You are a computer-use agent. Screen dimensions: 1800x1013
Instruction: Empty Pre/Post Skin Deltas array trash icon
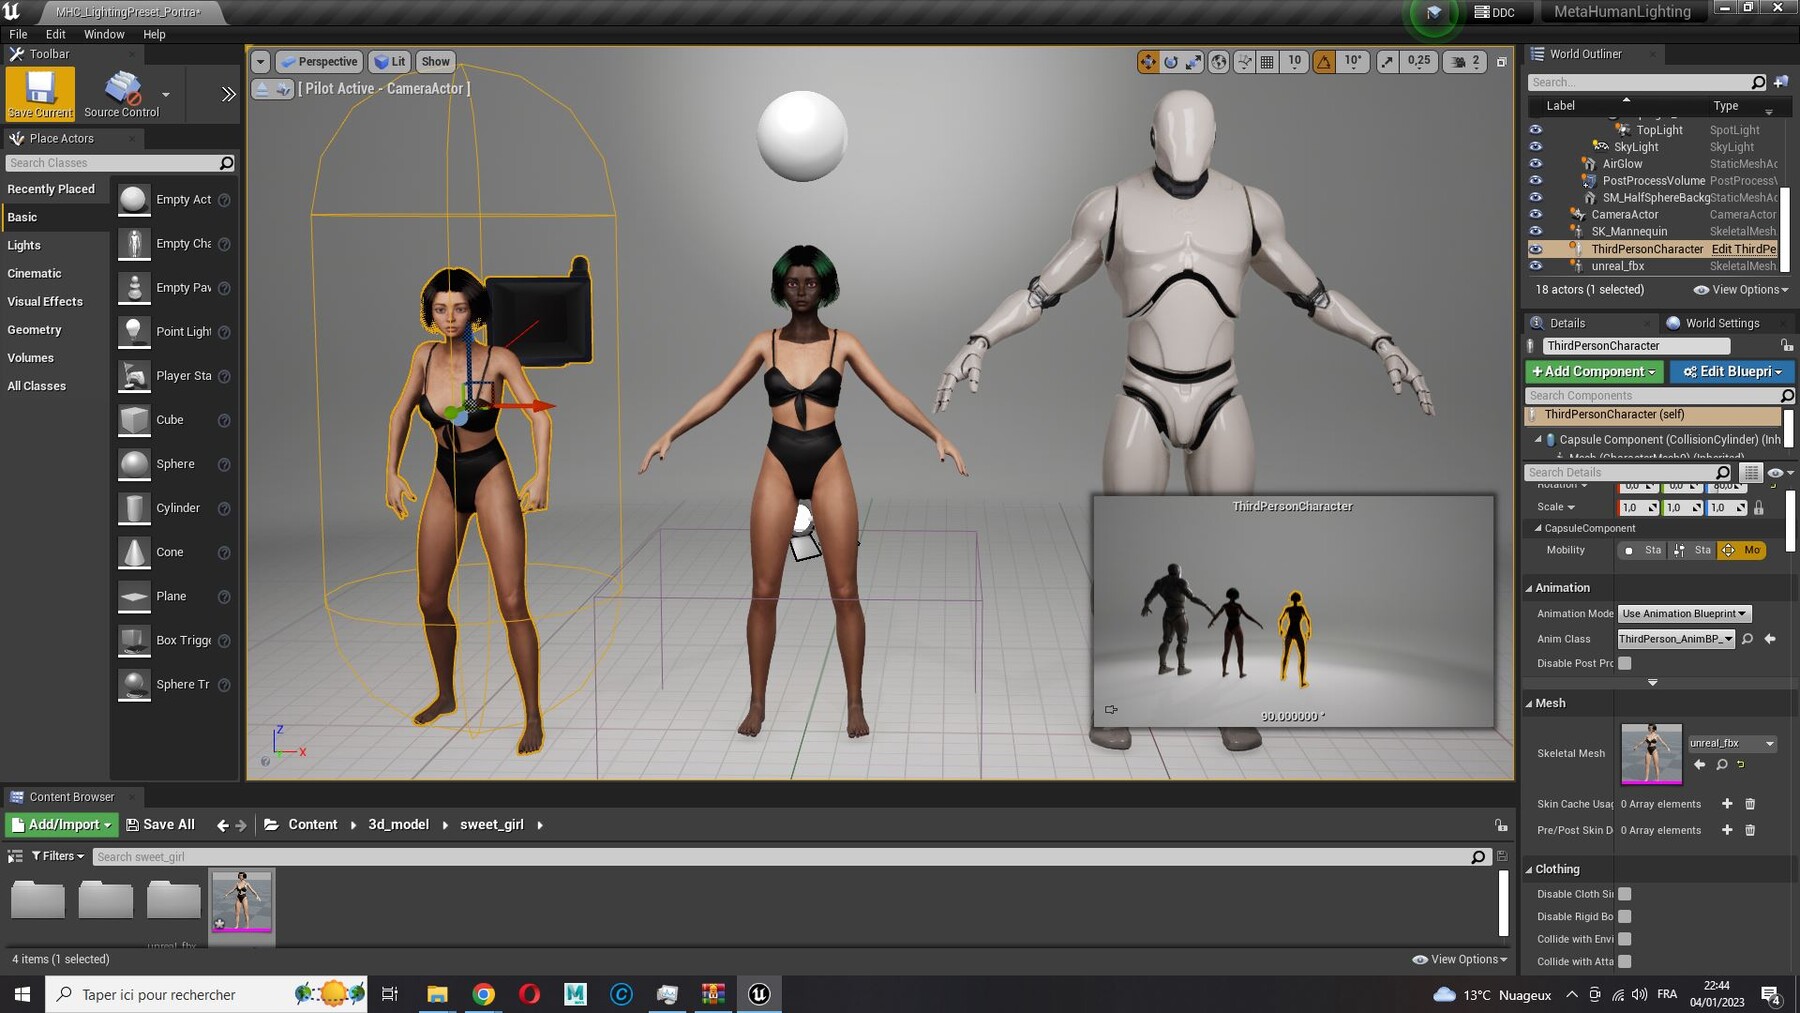point(1750,830)
